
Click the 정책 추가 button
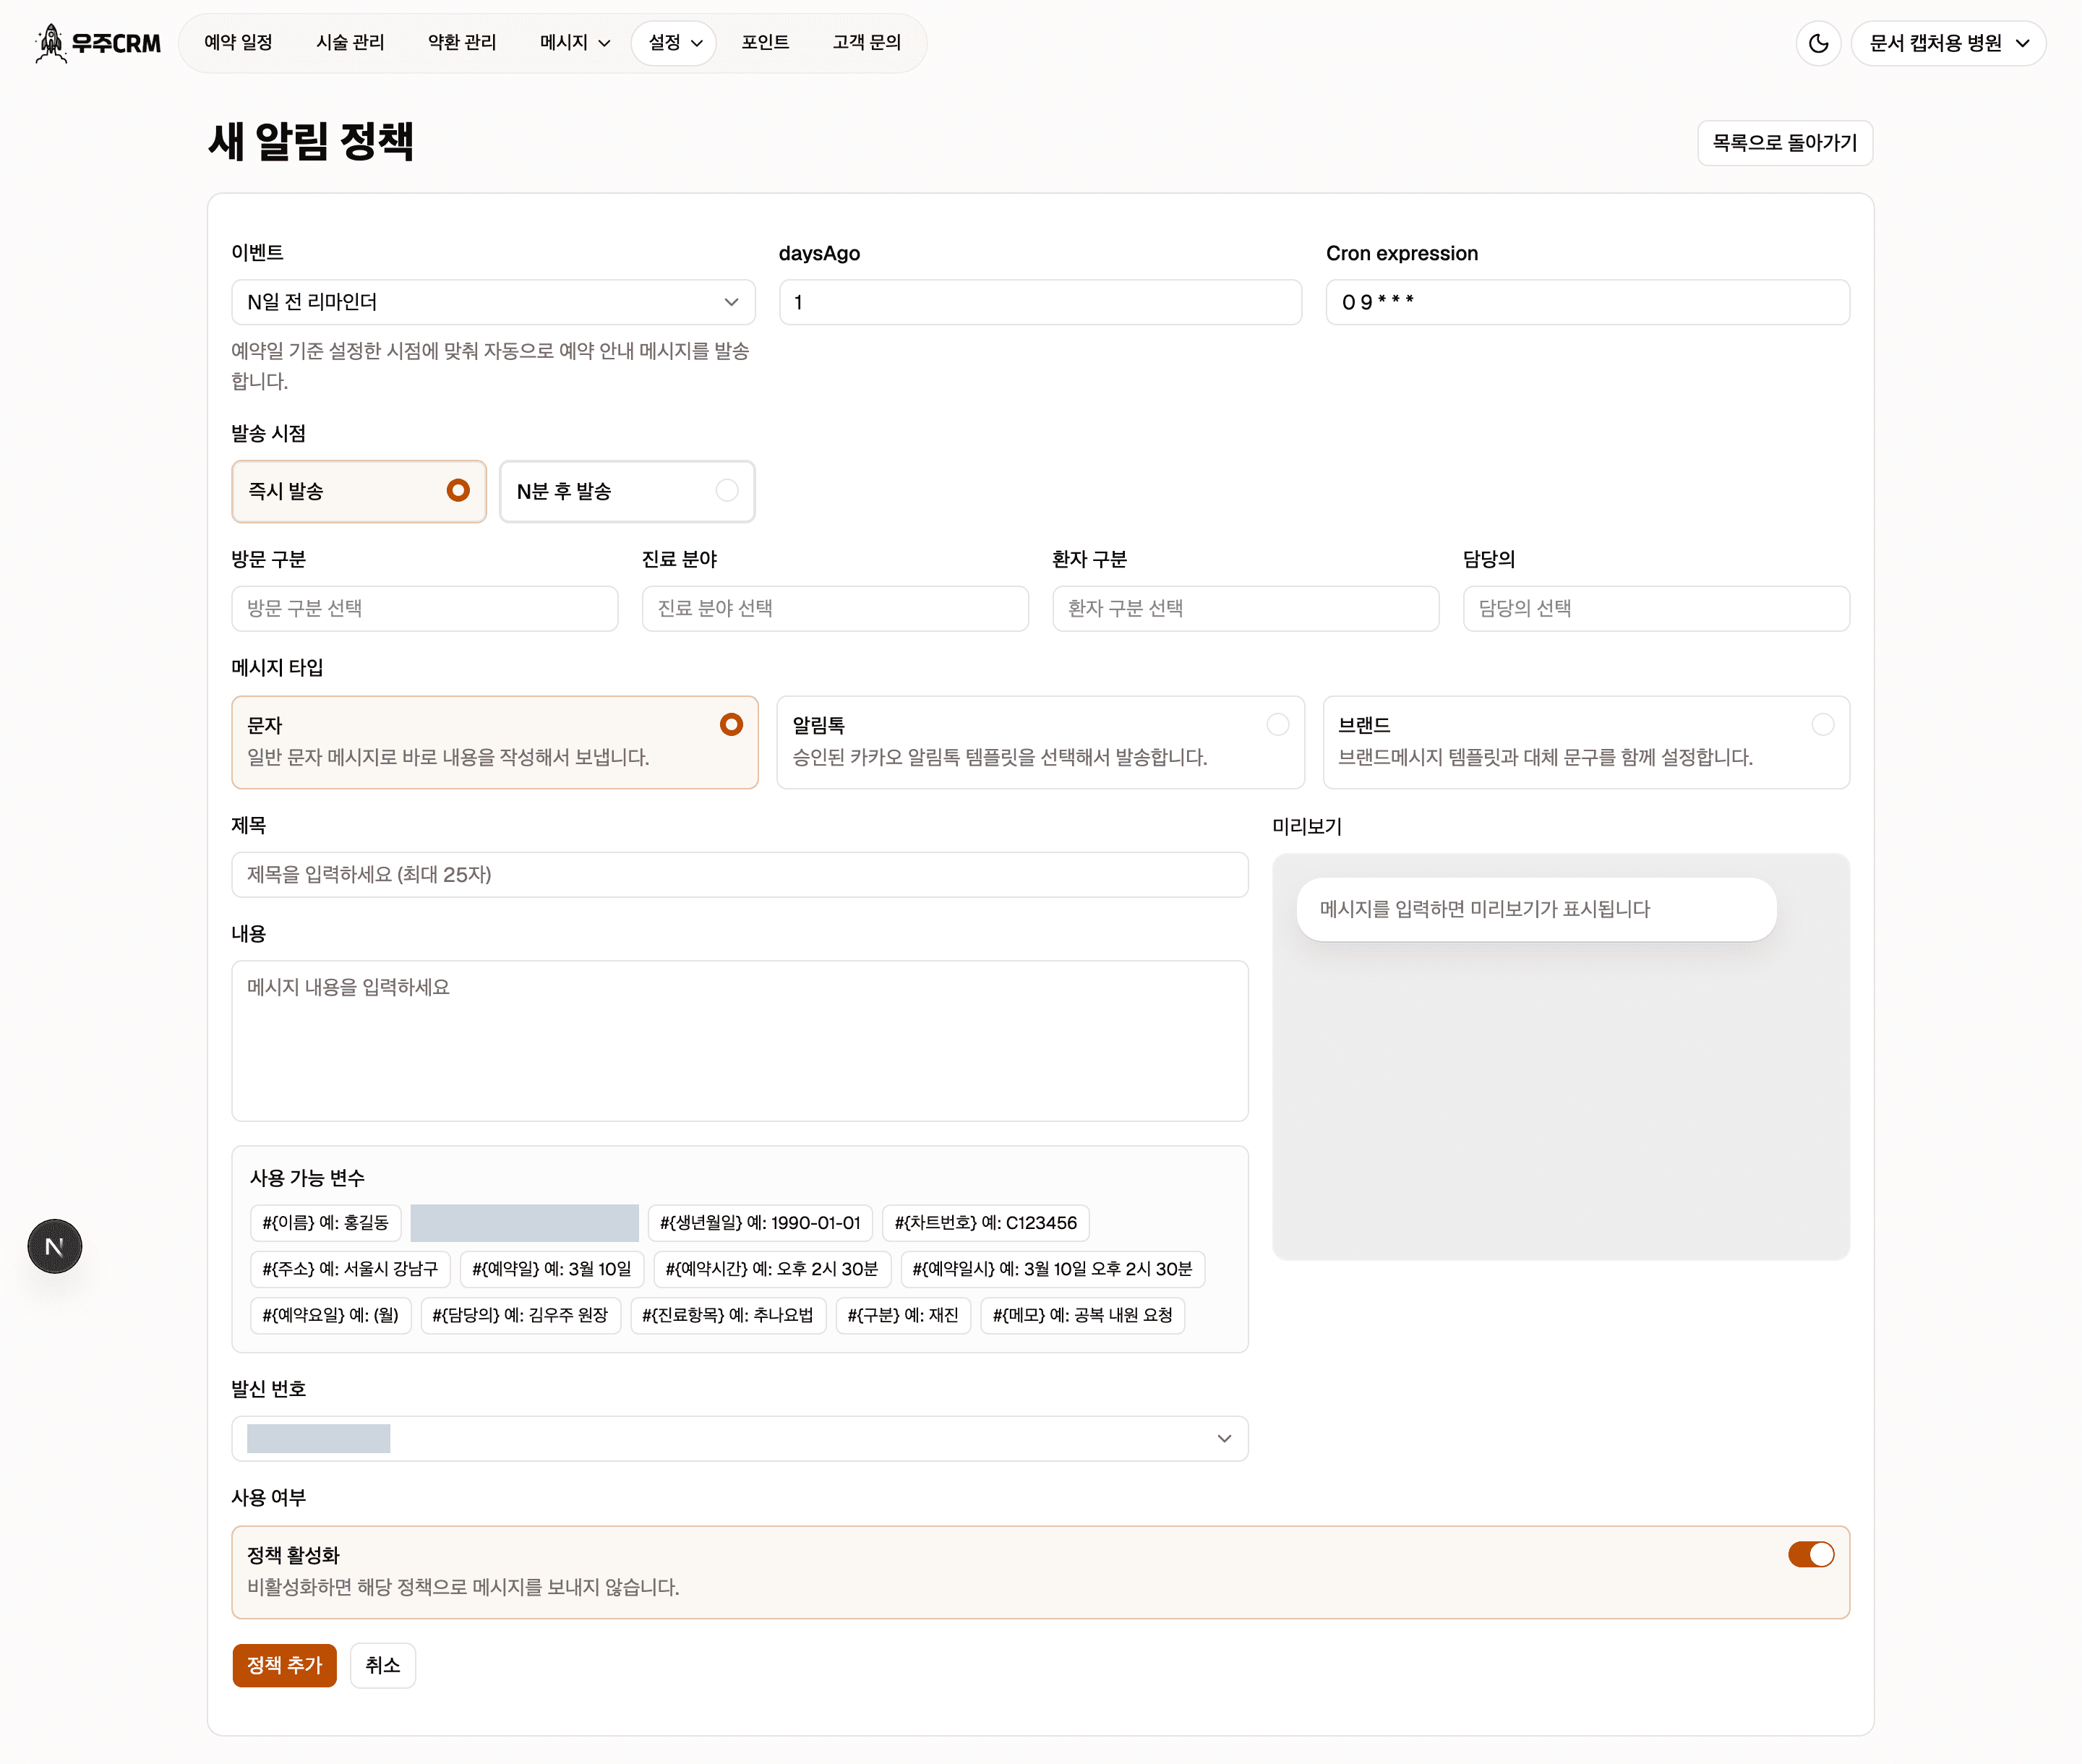(284, 1665)
